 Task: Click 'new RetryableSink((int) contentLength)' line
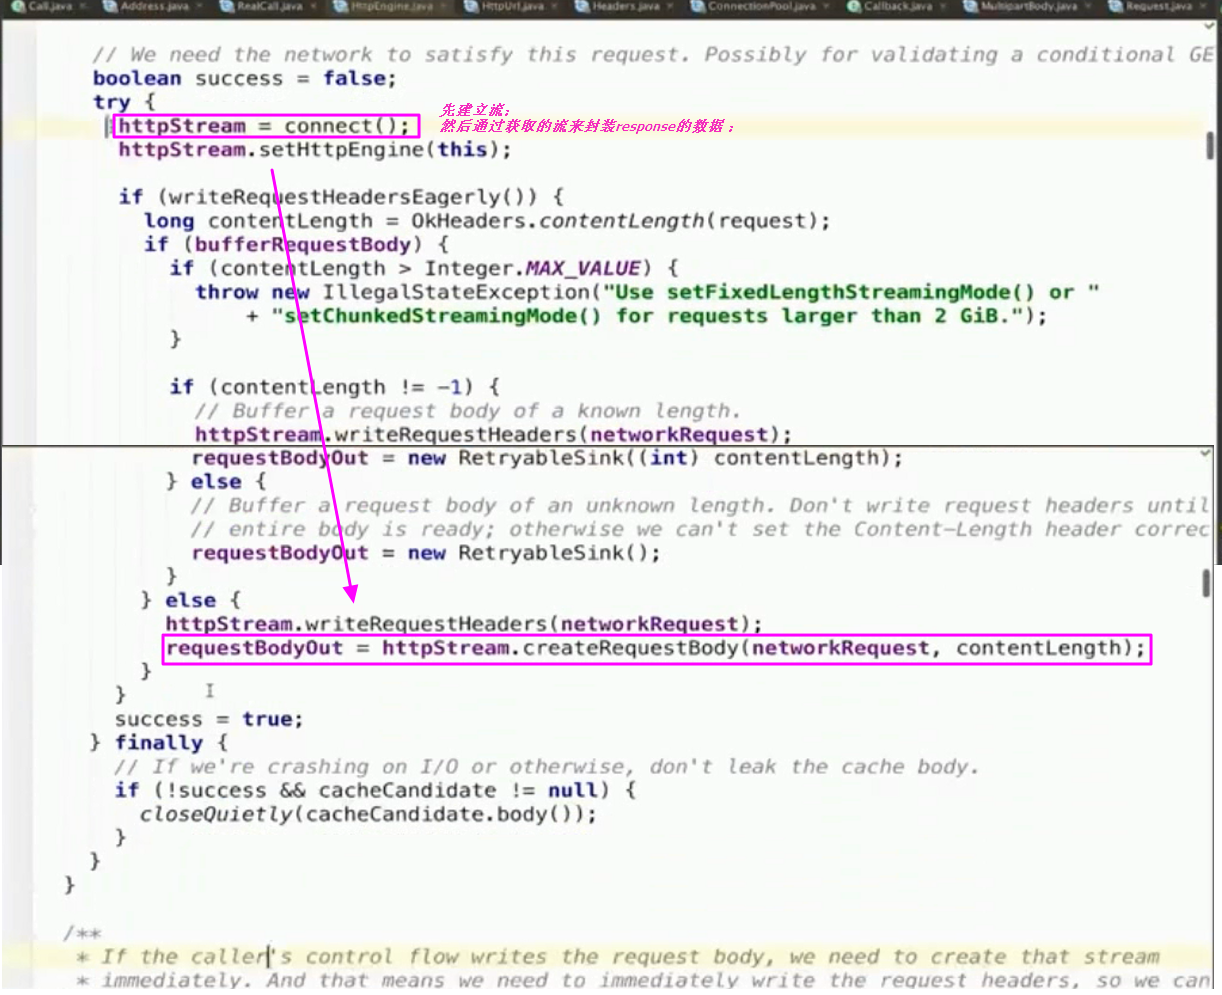[547, 458]
